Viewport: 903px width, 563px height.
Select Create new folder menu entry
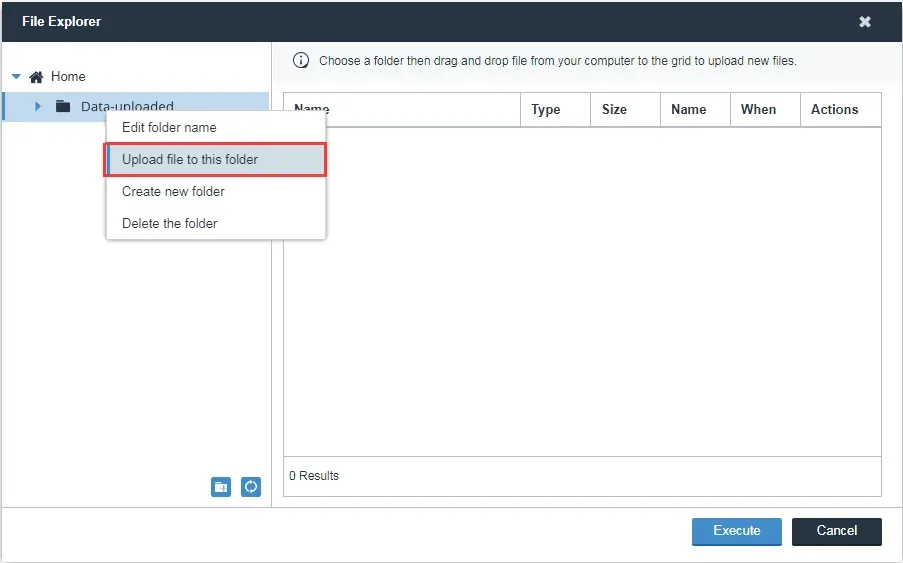[216, 192]
